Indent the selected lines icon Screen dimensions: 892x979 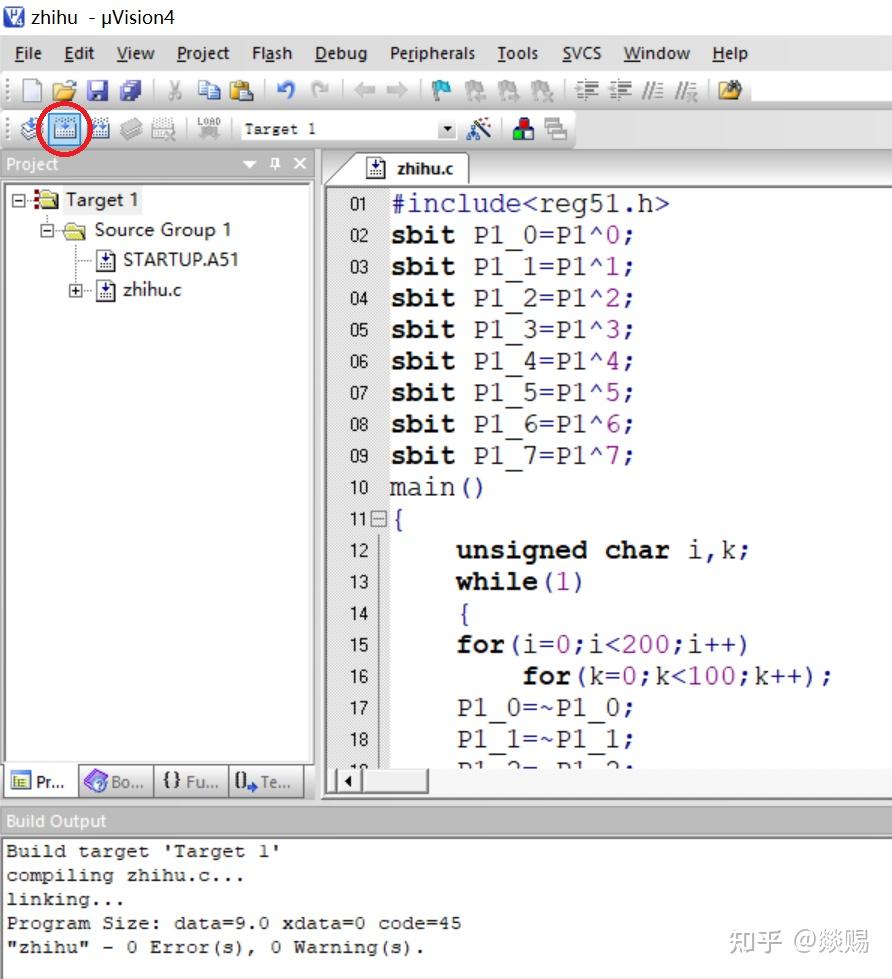click(x=587, y=91)
